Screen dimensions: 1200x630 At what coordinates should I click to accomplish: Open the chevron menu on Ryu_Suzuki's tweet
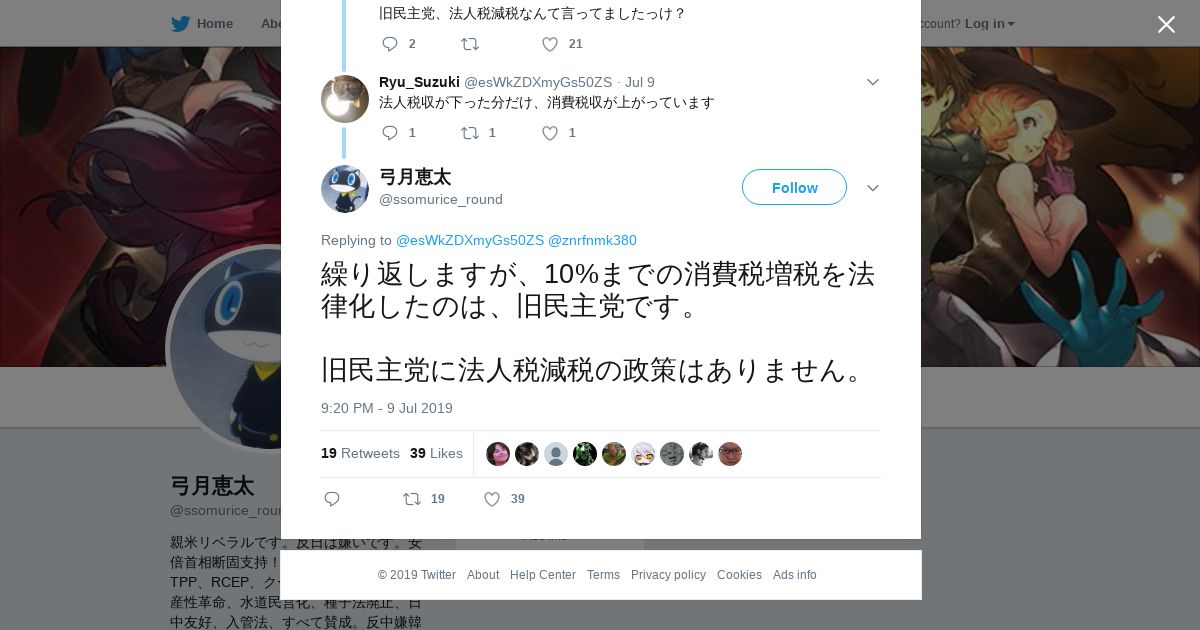click(872, 82)
